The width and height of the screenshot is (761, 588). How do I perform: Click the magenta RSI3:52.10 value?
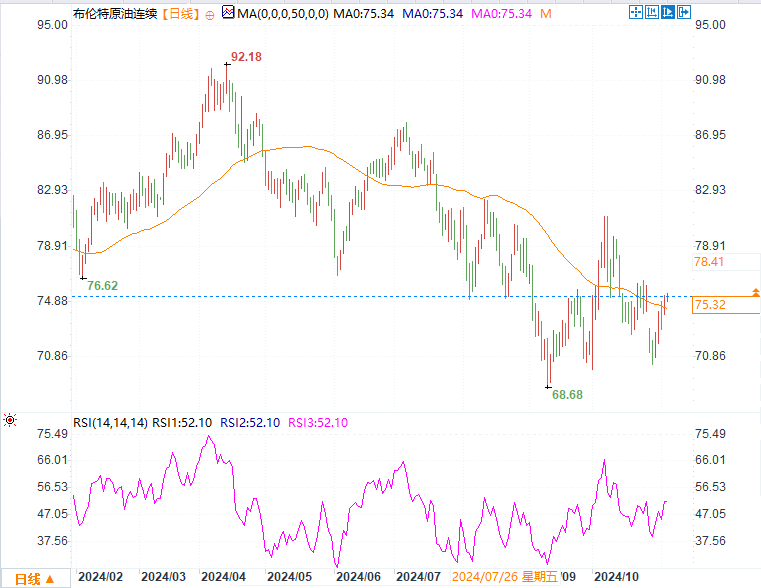click(318, 423)
